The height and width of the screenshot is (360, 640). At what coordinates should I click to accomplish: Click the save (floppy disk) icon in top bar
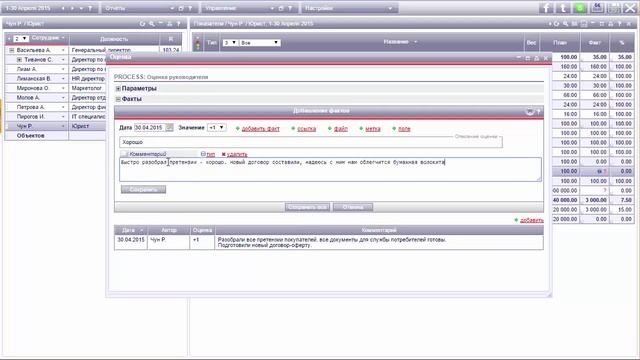pyautogui.click(x=614, y=8)
